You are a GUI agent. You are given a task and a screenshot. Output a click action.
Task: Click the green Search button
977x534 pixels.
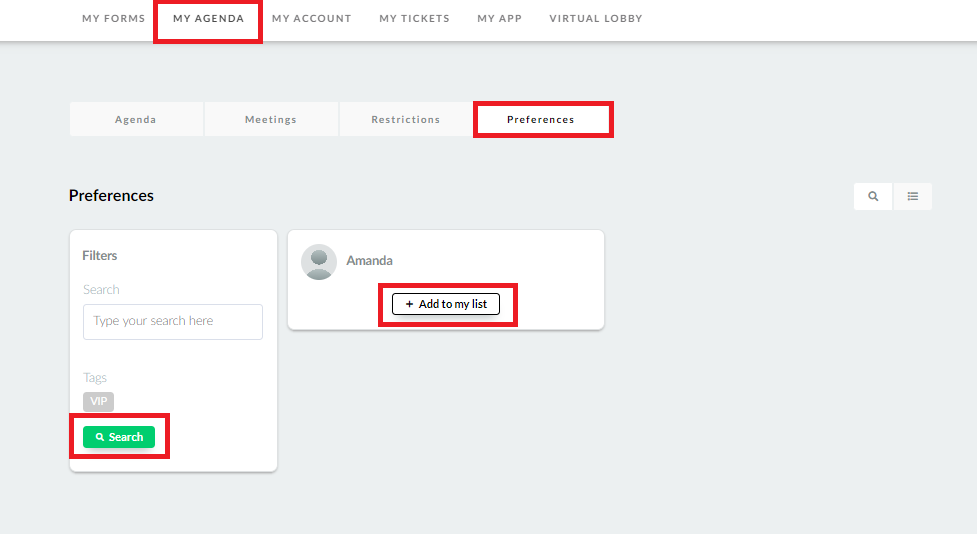click(x=118, y=437)
